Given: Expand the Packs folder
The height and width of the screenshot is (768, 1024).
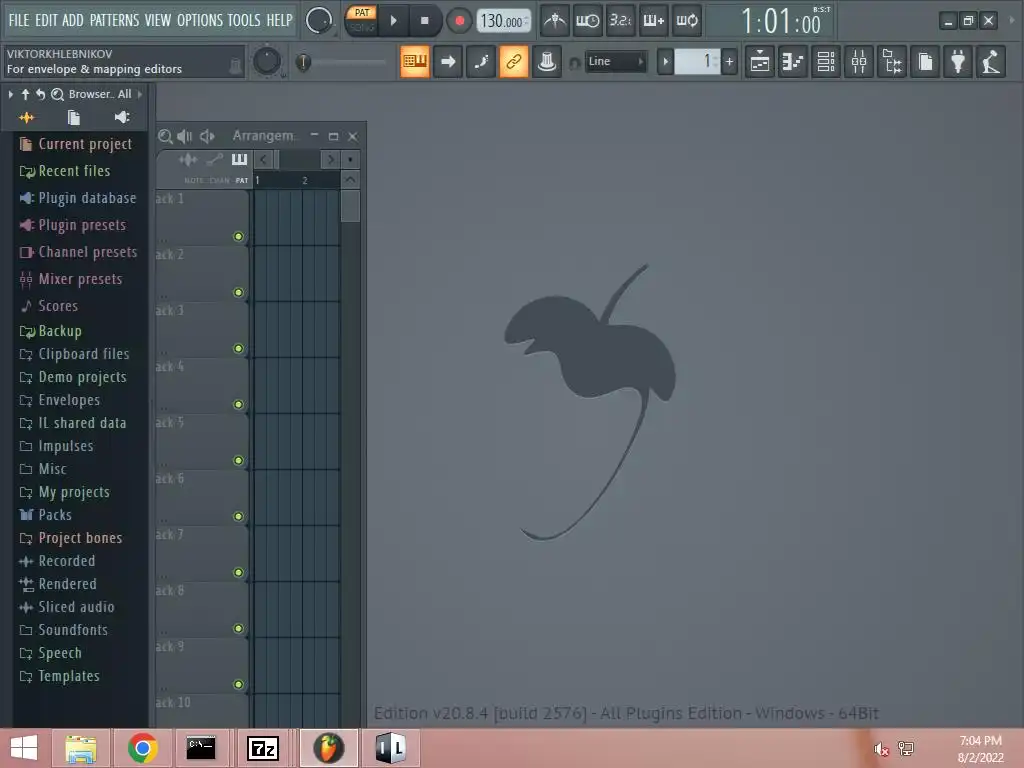Looking at the screenshot, I should [45, 515].
